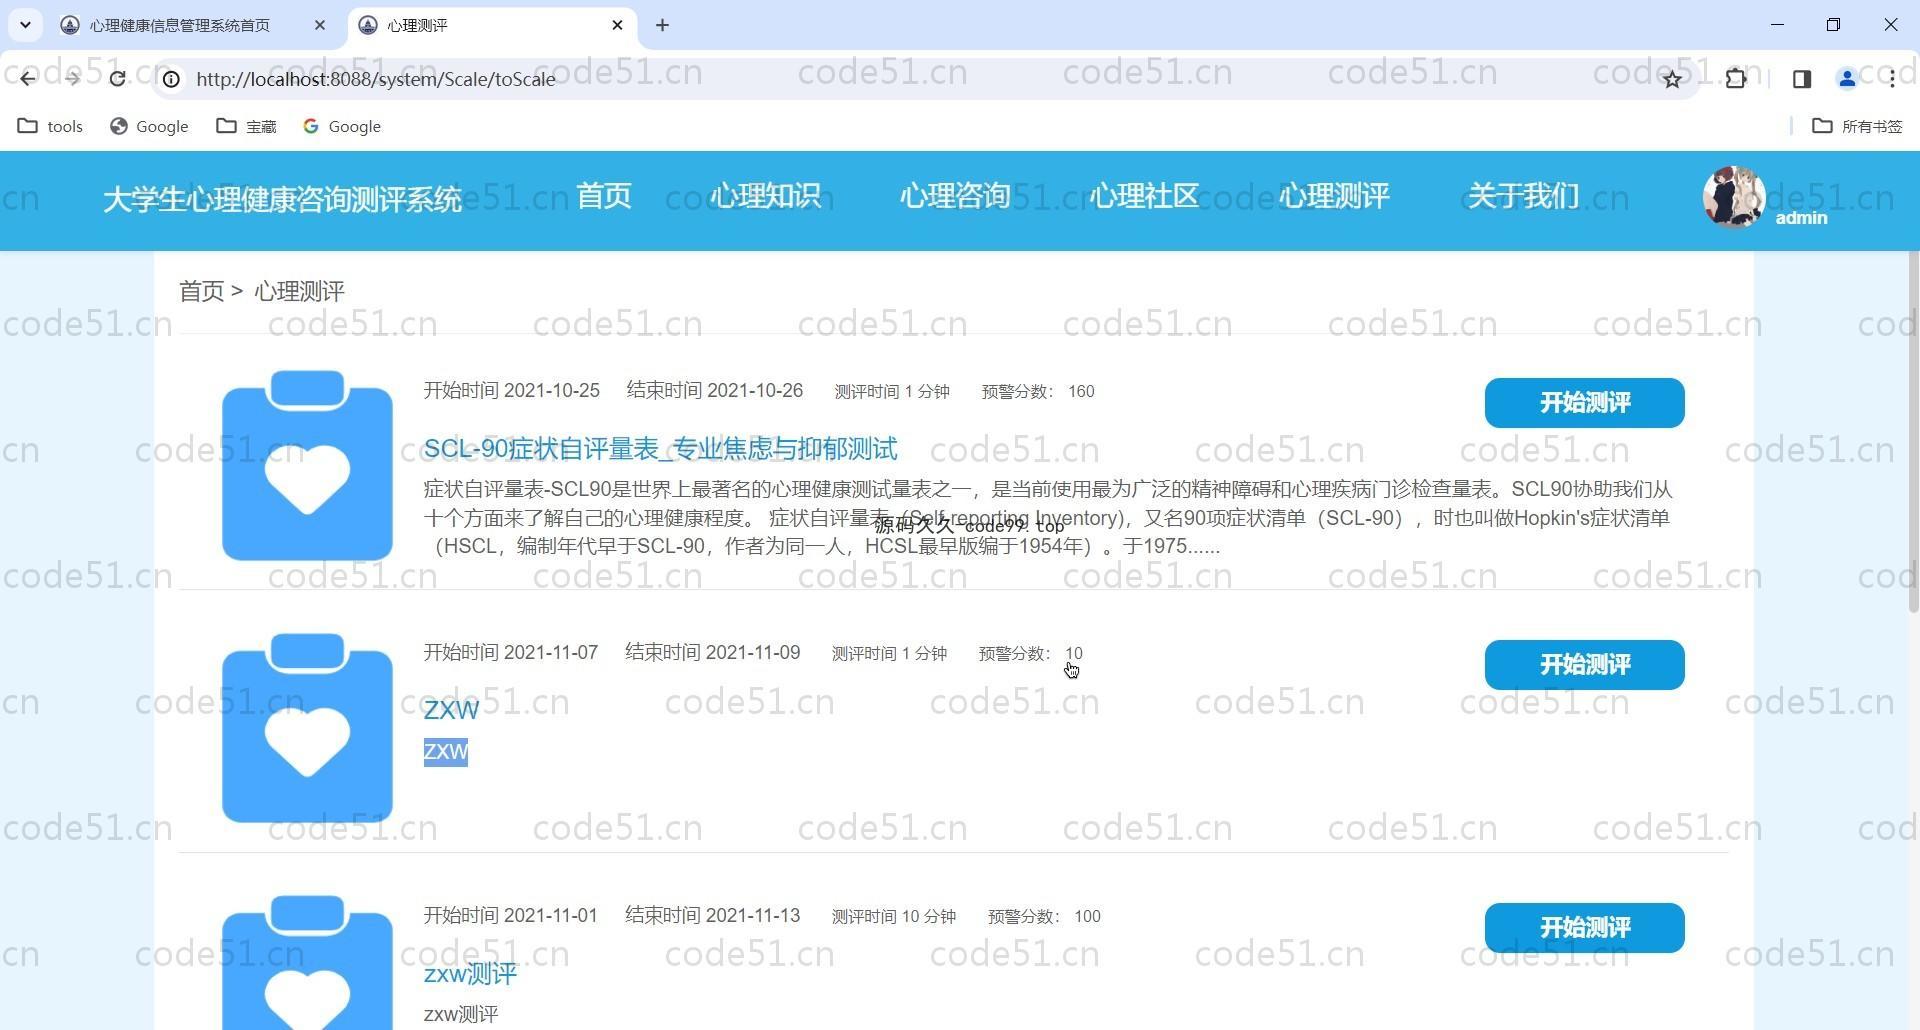Viewport: 1920px width, 1030px height.
Task: Open 关于我们 navigation item
Action: (1523, 196)
